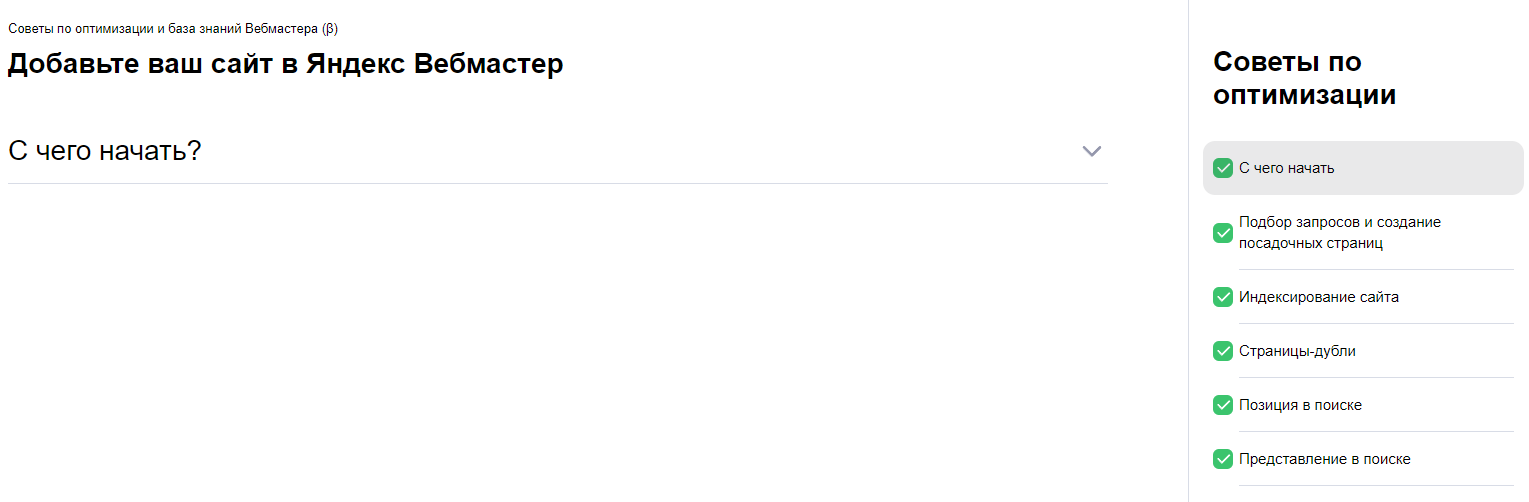1529x502 pixels.
Task: Expand the 'С чего начать?' accordion title
Action: pos(105,151)
